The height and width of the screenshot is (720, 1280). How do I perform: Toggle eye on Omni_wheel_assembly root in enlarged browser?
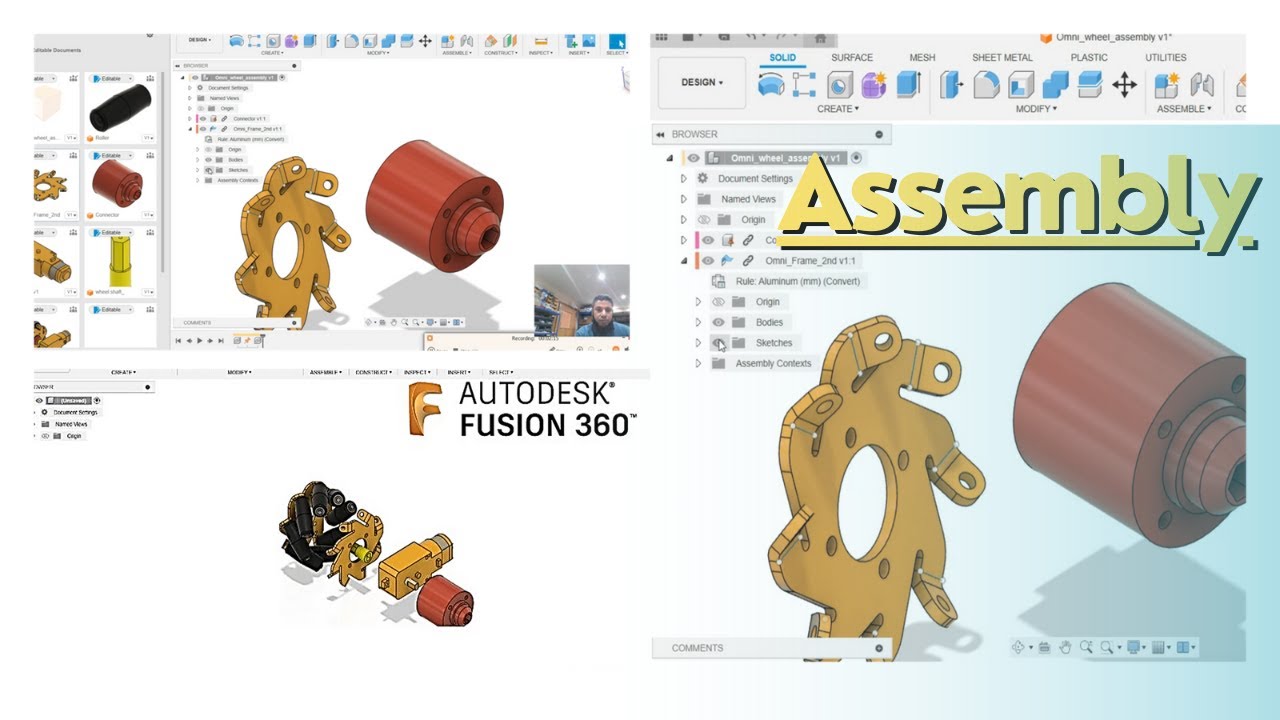(693, 158)
